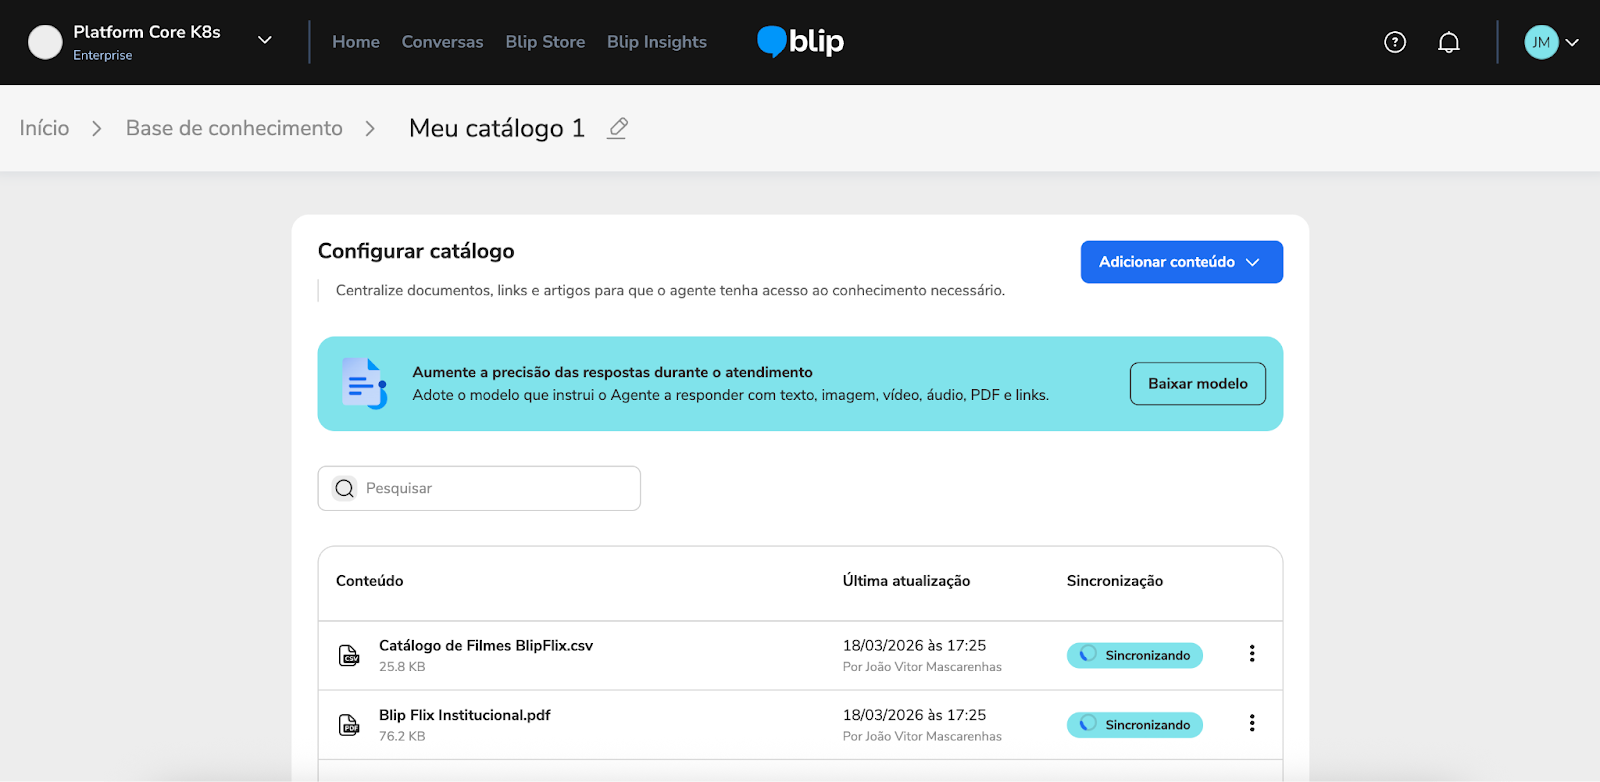Focus the Pesquisar search field
This screenshot has height=782, width=1600.
[490, 488]
